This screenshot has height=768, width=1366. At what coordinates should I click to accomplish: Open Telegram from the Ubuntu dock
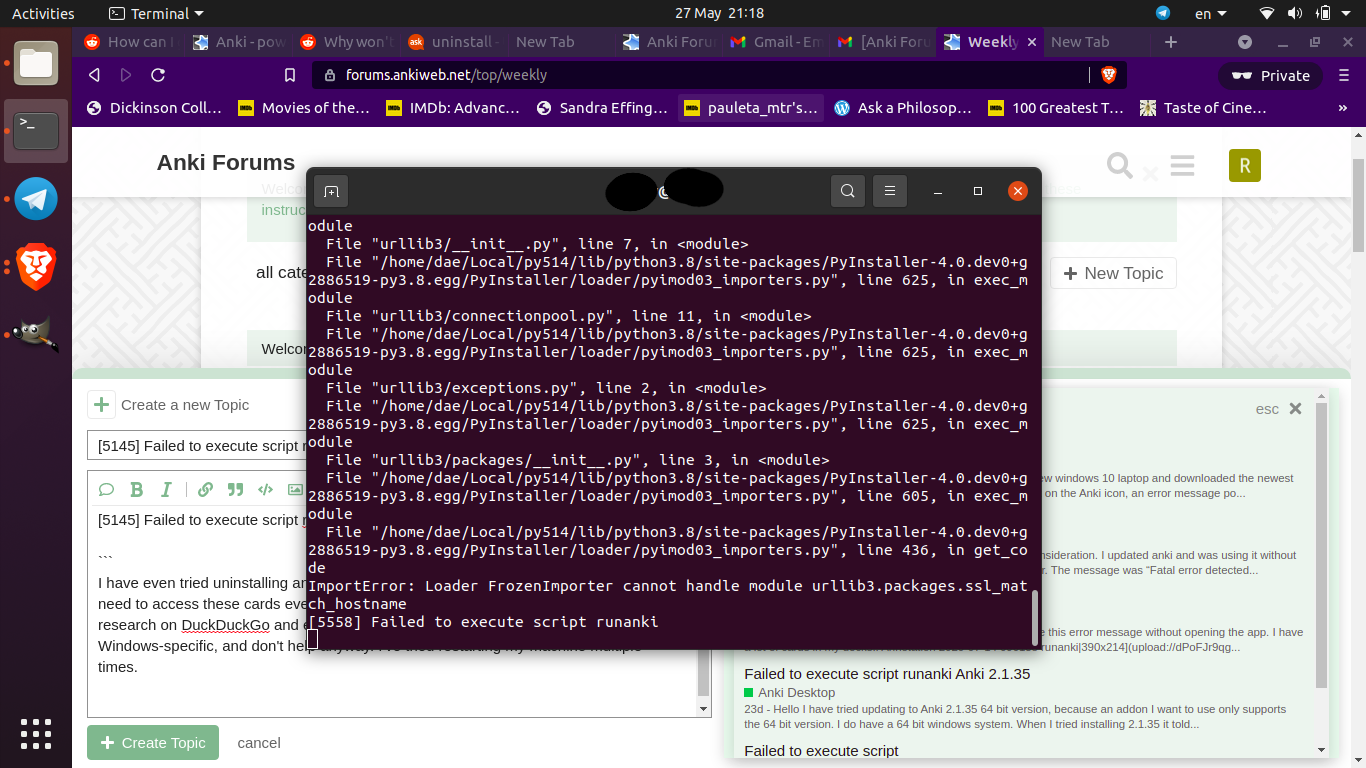(36, 199)
